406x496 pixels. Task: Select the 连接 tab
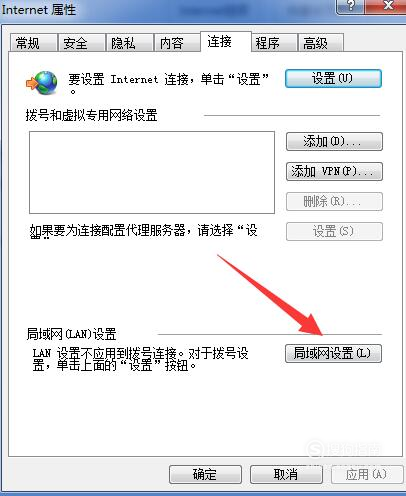point(226,42)
